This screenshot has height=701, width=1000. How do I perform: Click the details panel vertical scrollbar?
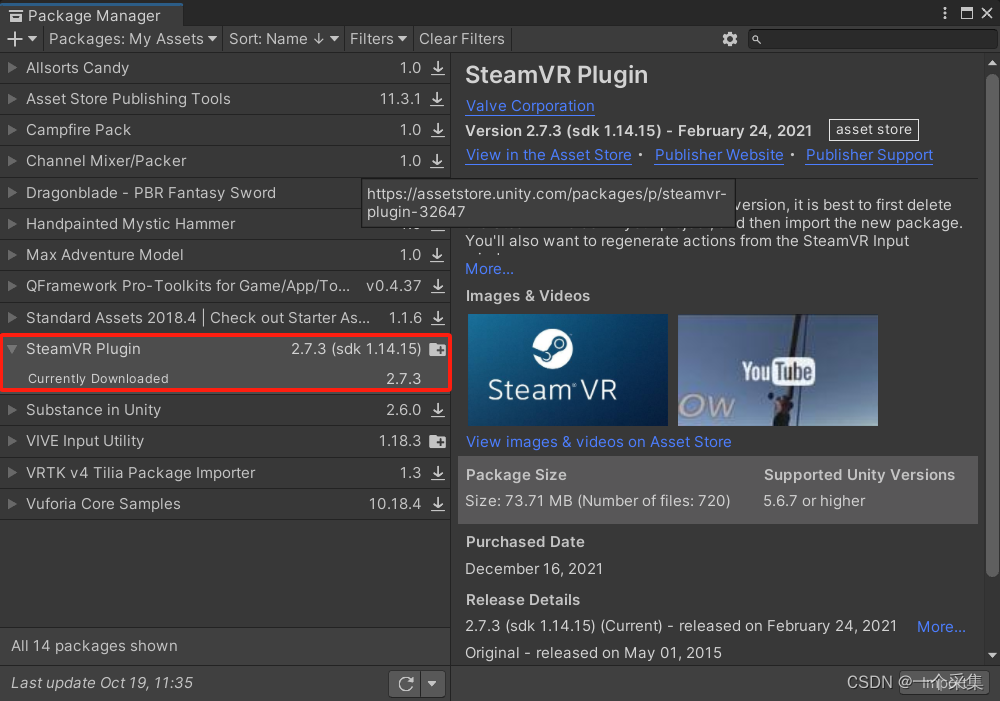pyautogui.click(x=992, y=325)
